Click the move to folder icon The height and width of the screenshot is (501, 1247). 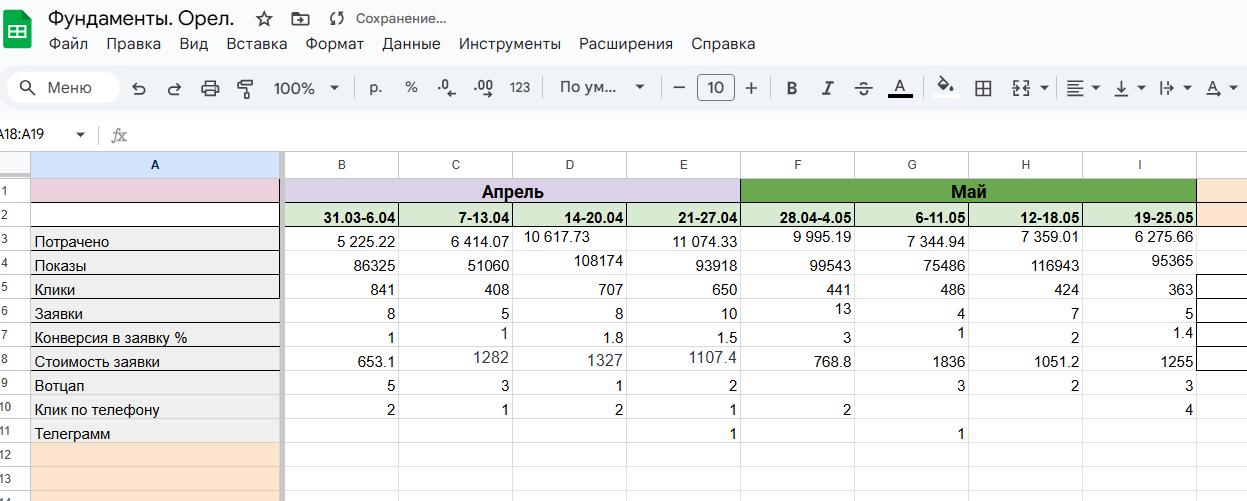(300, 19)
